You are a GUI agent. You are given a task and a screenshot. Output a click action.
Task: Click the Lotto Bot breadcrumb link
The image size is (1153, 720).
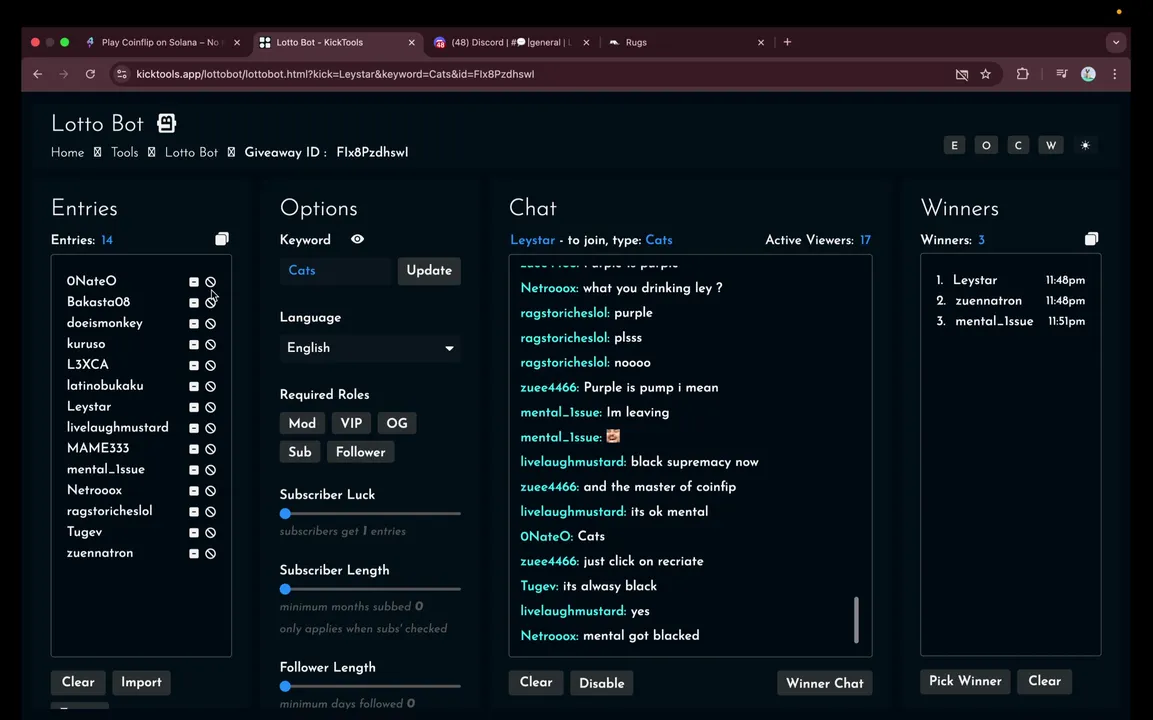(x=191, y=153)
